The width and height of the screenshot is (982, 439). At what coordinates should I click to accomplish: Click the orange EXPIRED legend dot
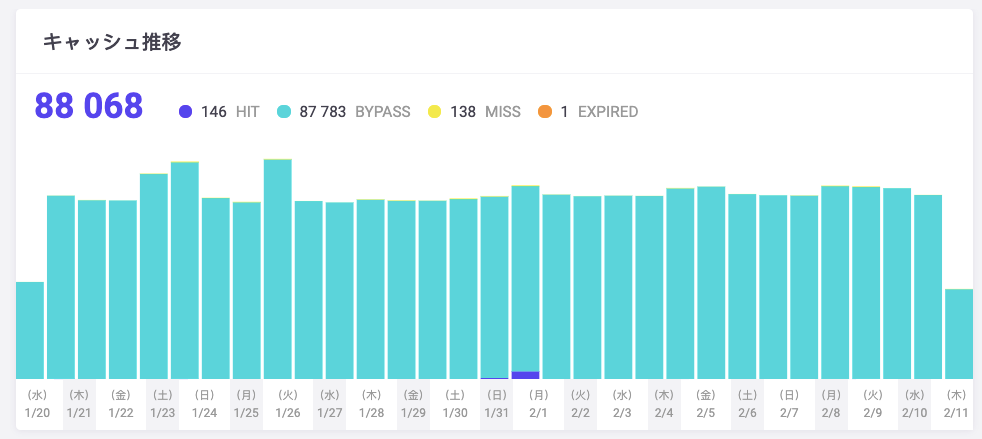[545, 112]
